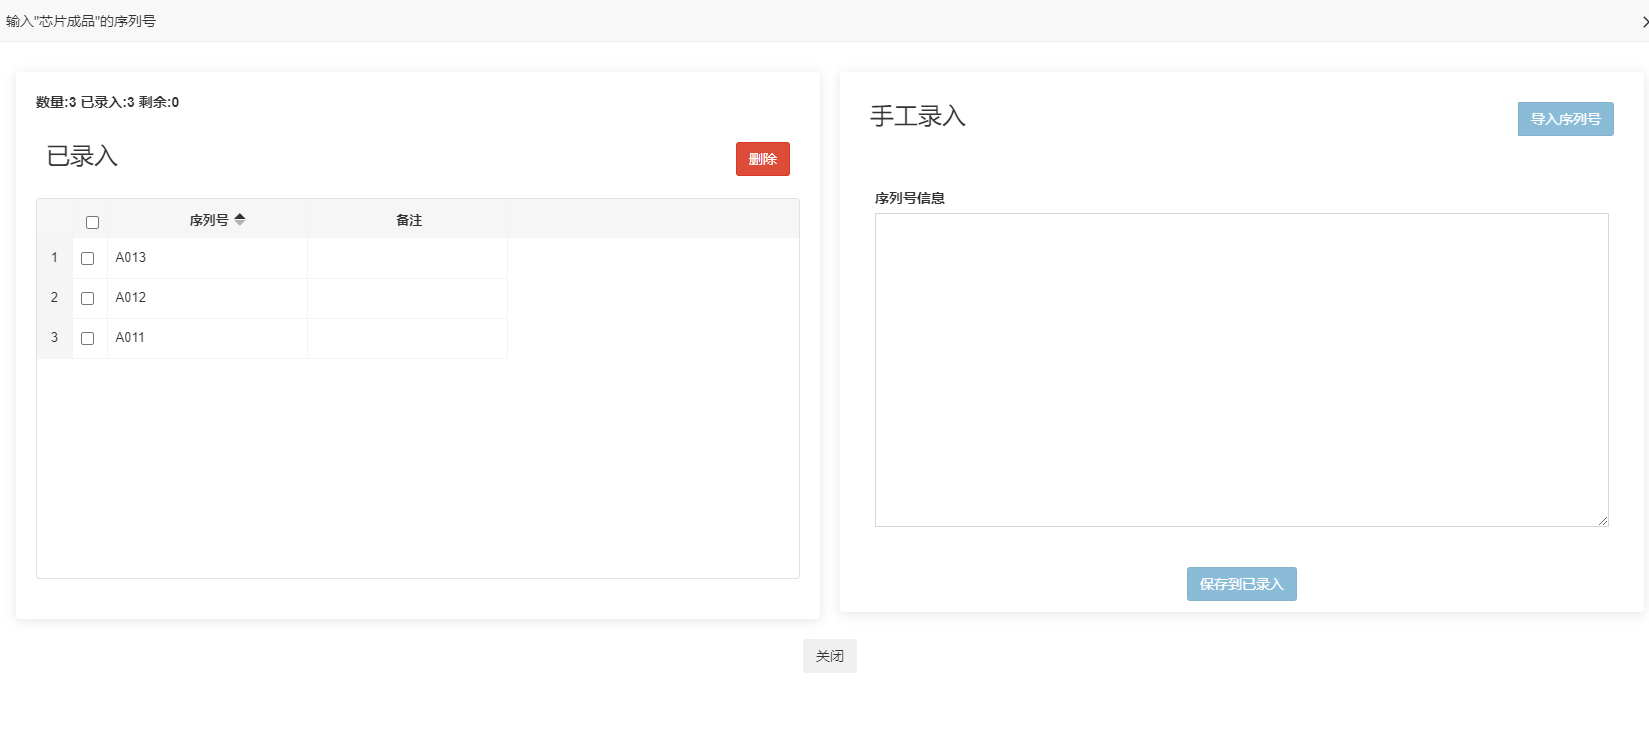Click the 保存到已录入 button
The image size is (1649, 735).
1242,584
